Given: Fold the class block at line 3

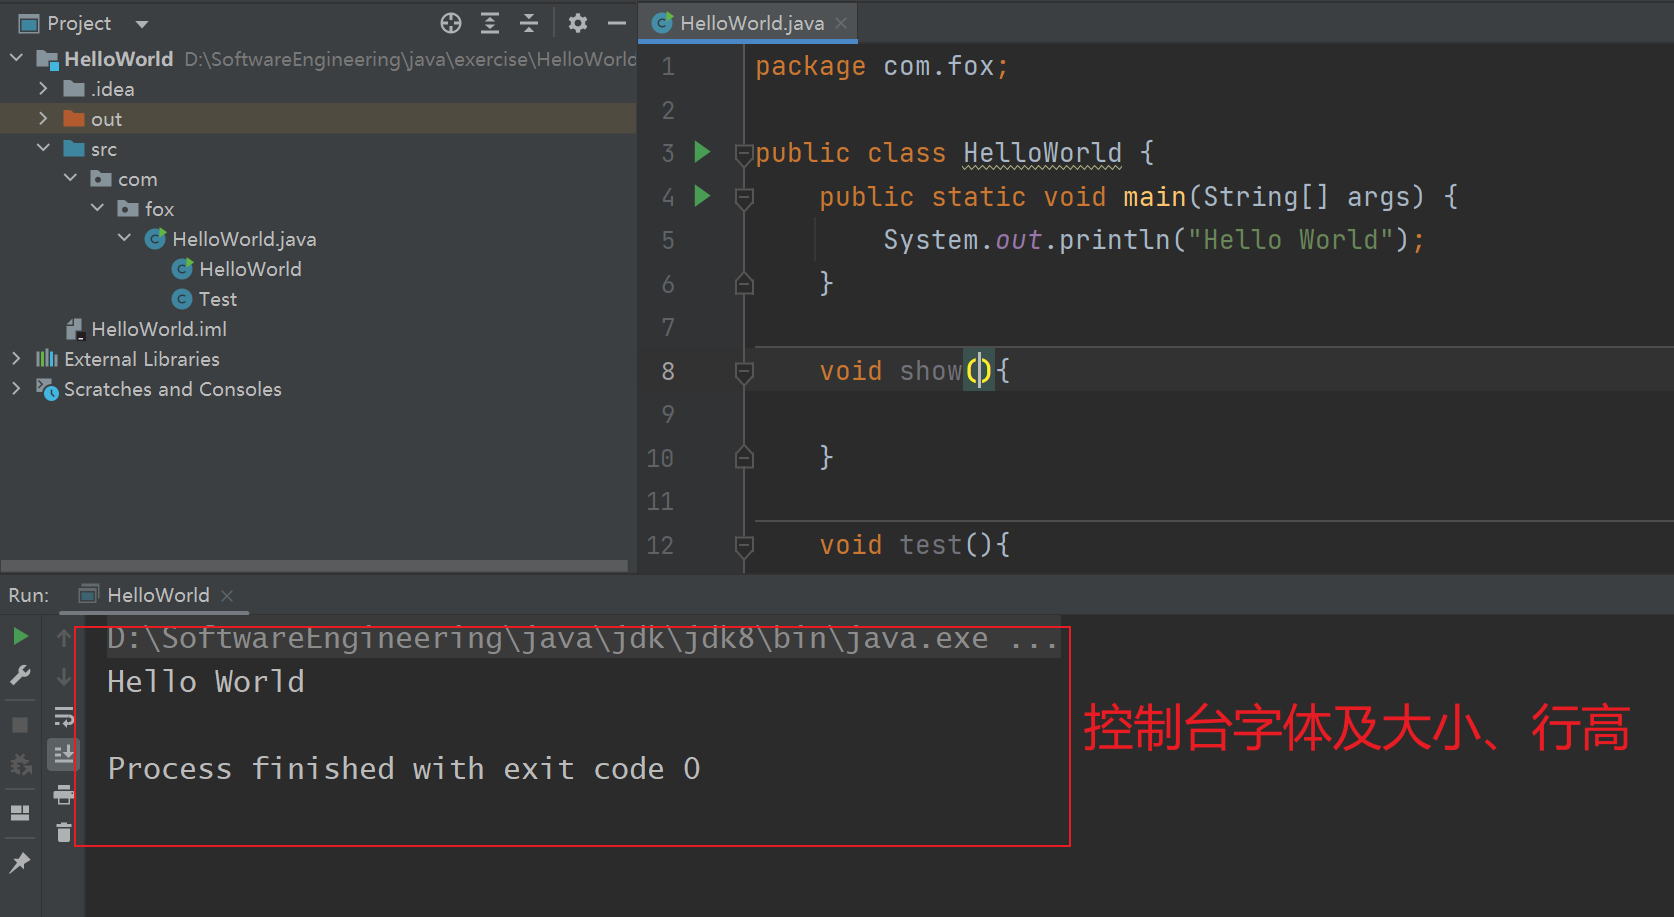Looking at the screenshot, I should point(744,154).
